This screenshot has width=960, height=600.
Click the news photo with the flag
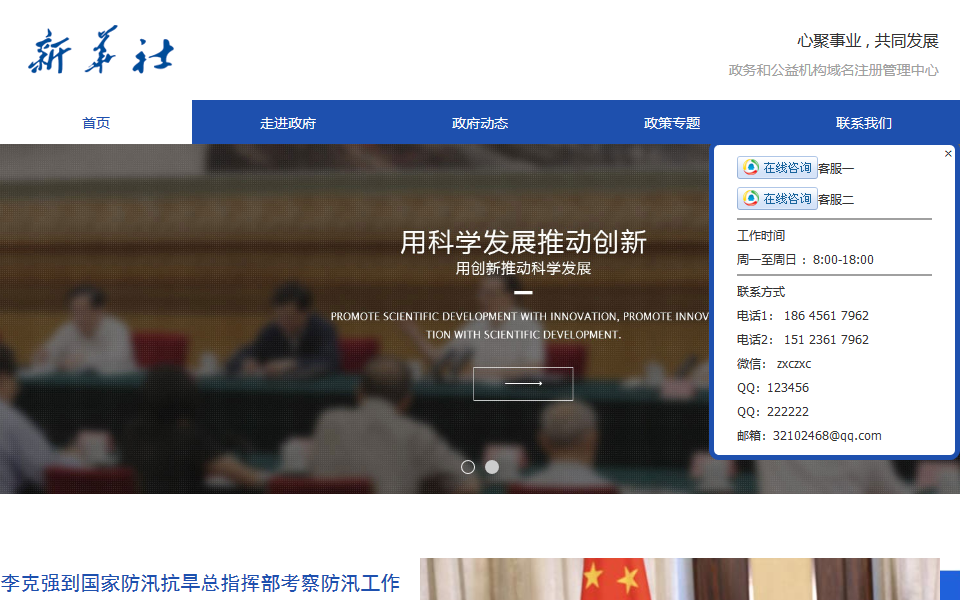[680, 580]
